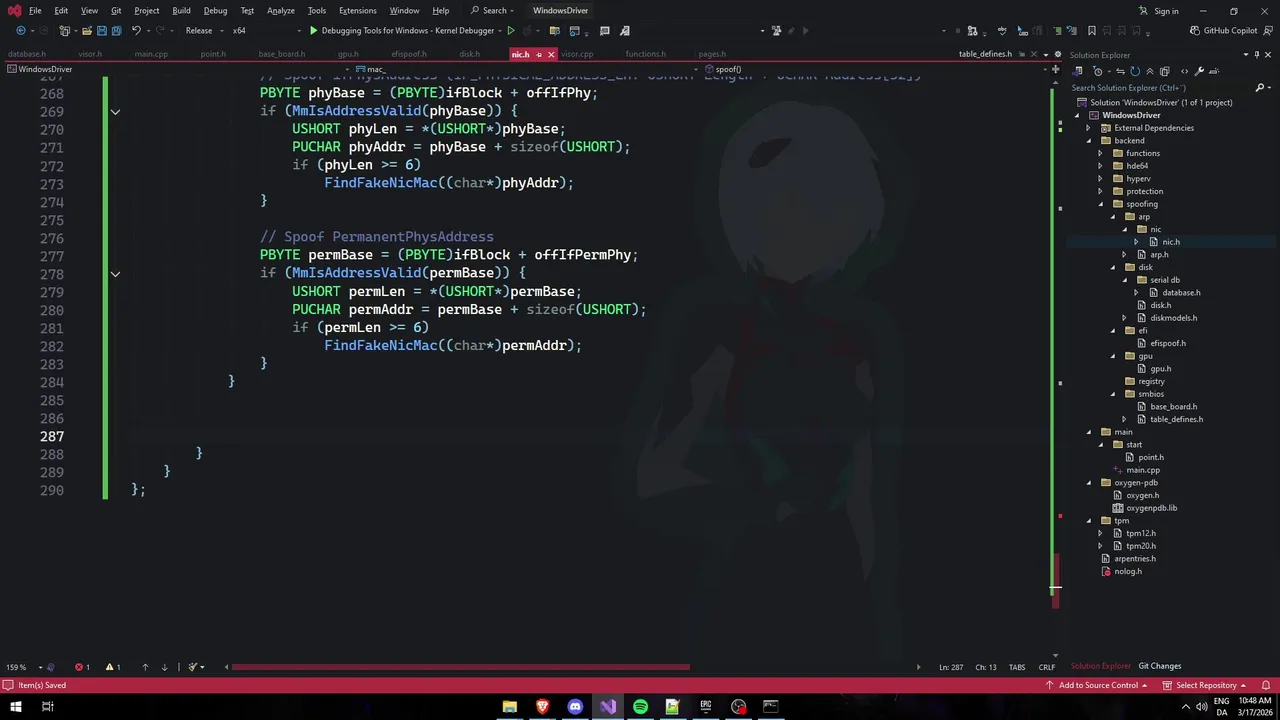Open Spotify from the taskbar
This screenshot has height=720, width=1280.
[x=640, y=706]
